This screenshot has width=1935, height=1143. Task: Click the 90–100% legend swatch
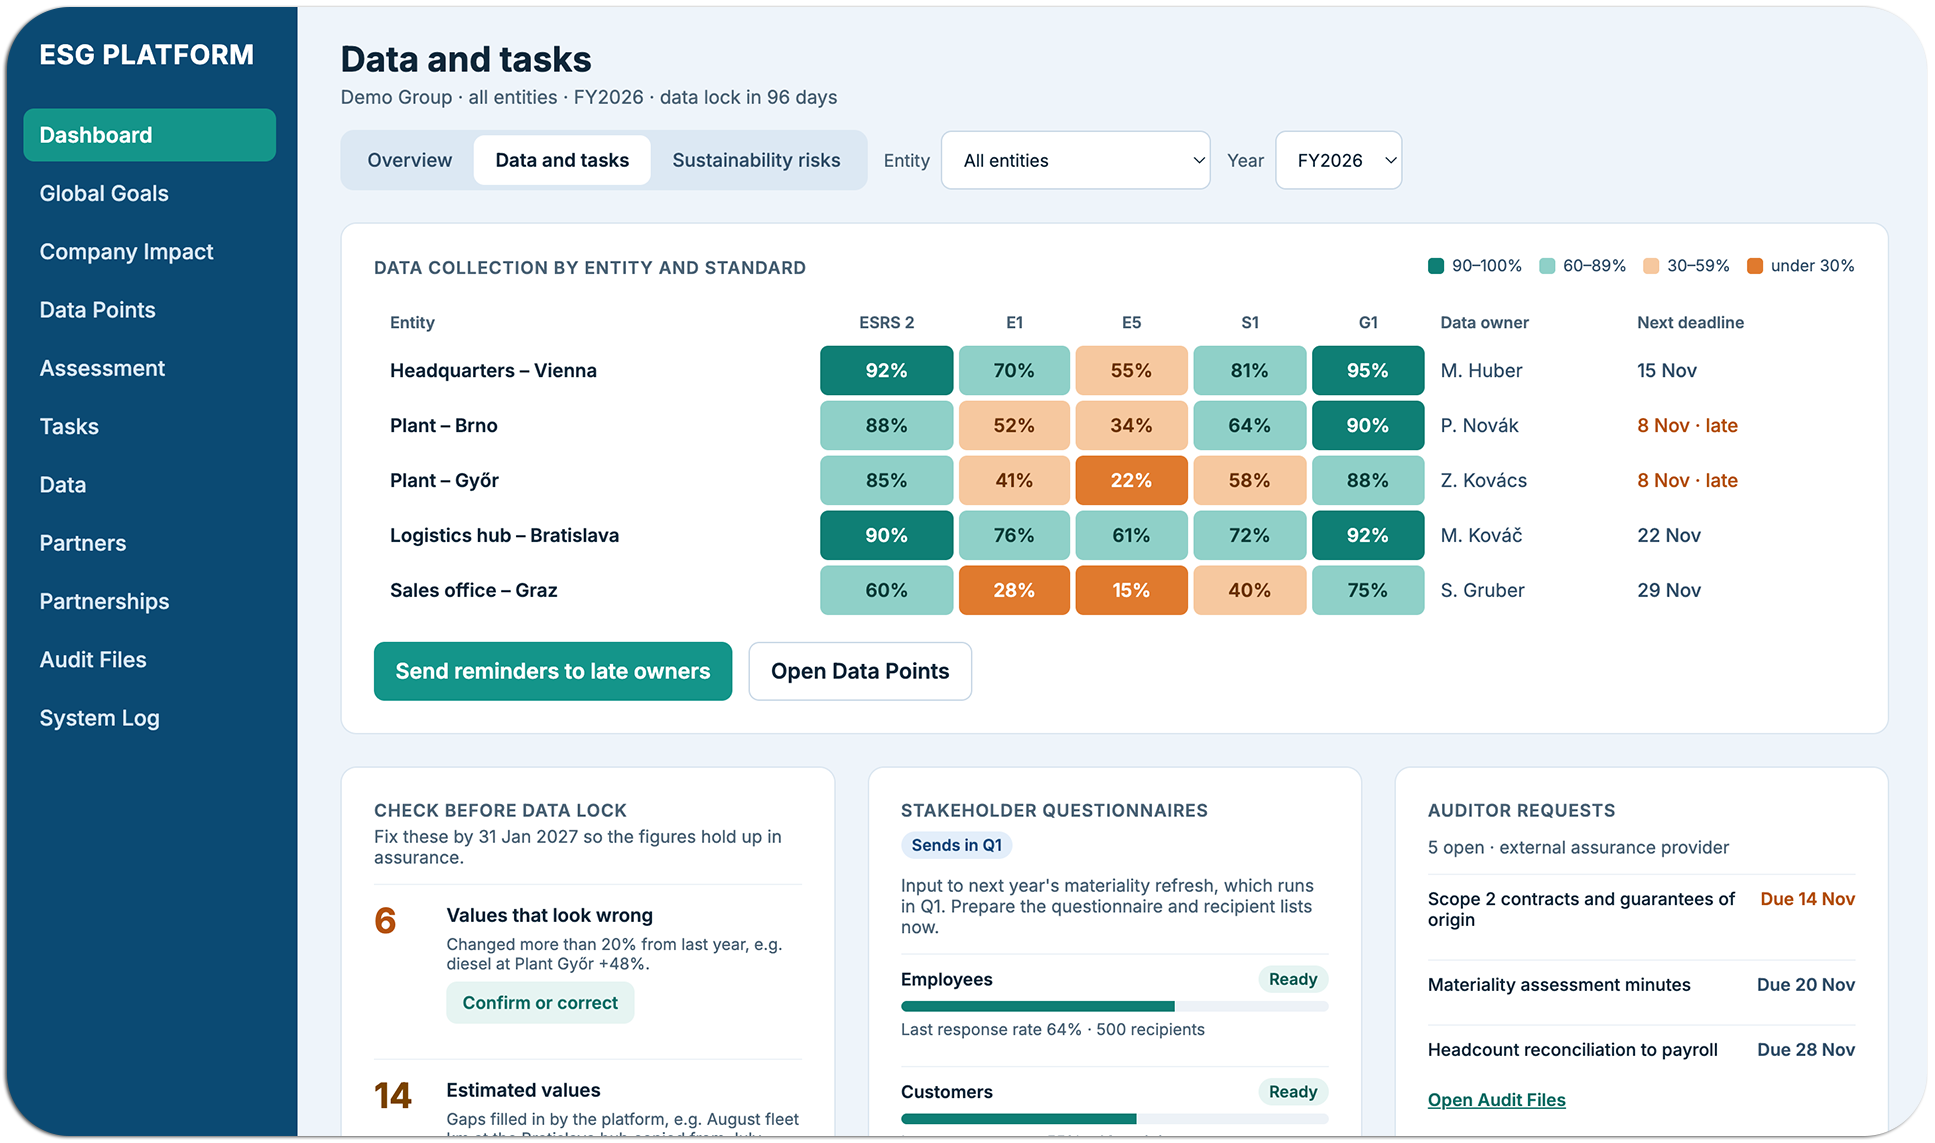pyautogui.click(x=1436, y=266)
